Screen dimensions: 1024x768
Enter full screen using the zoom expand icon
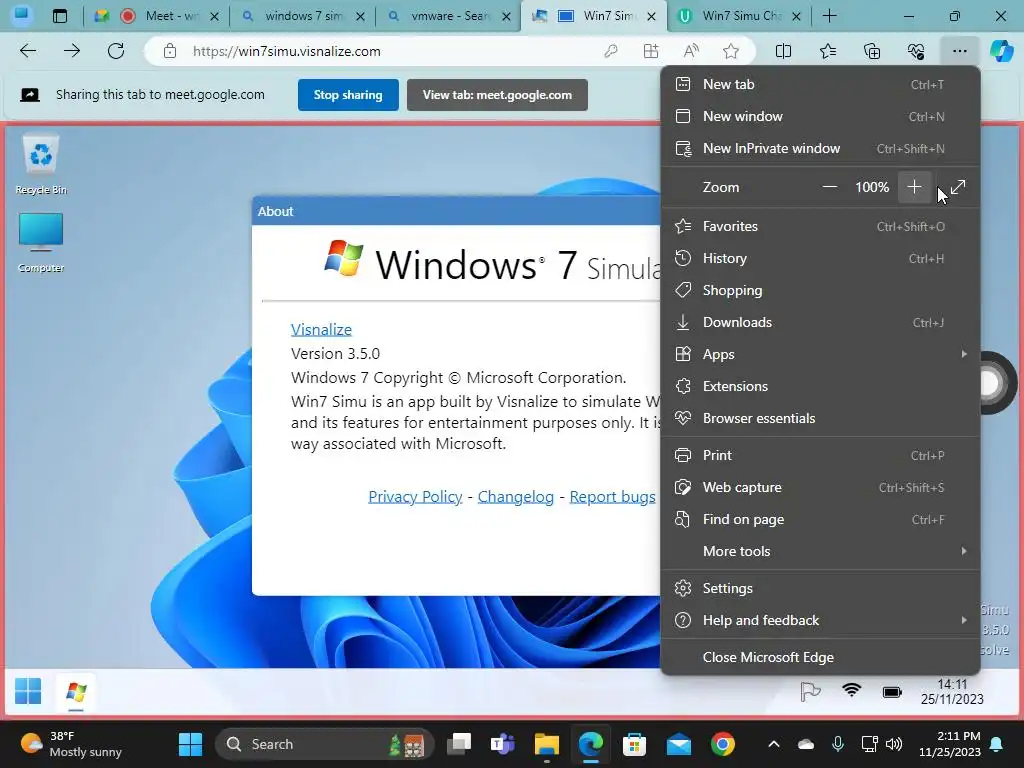(958, 187)
